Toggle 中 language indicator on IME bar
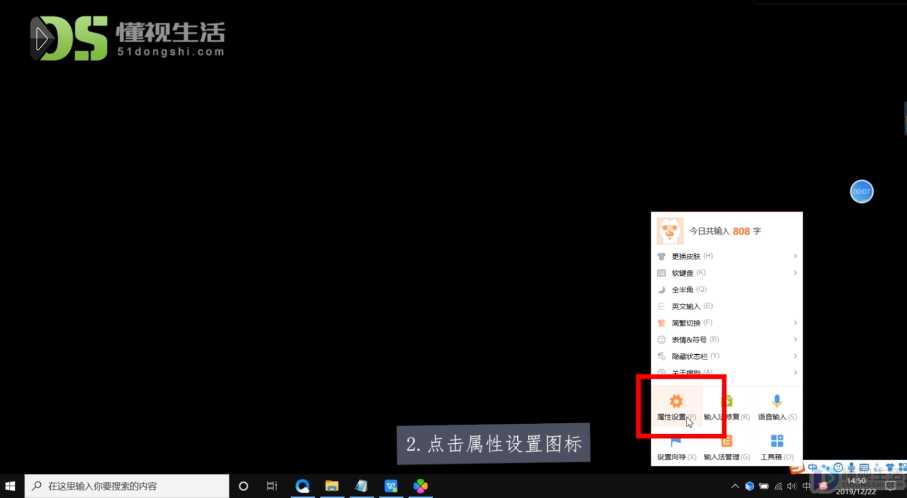 pos(813,467)
